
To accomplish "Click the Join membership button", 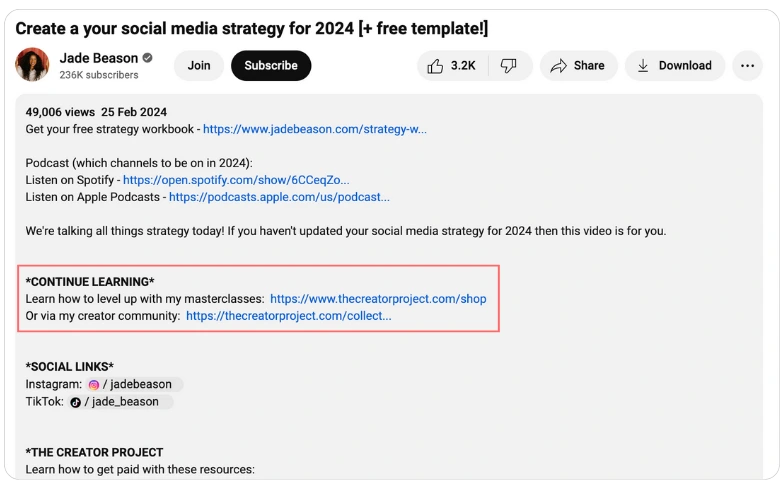I will click(199, 66).
